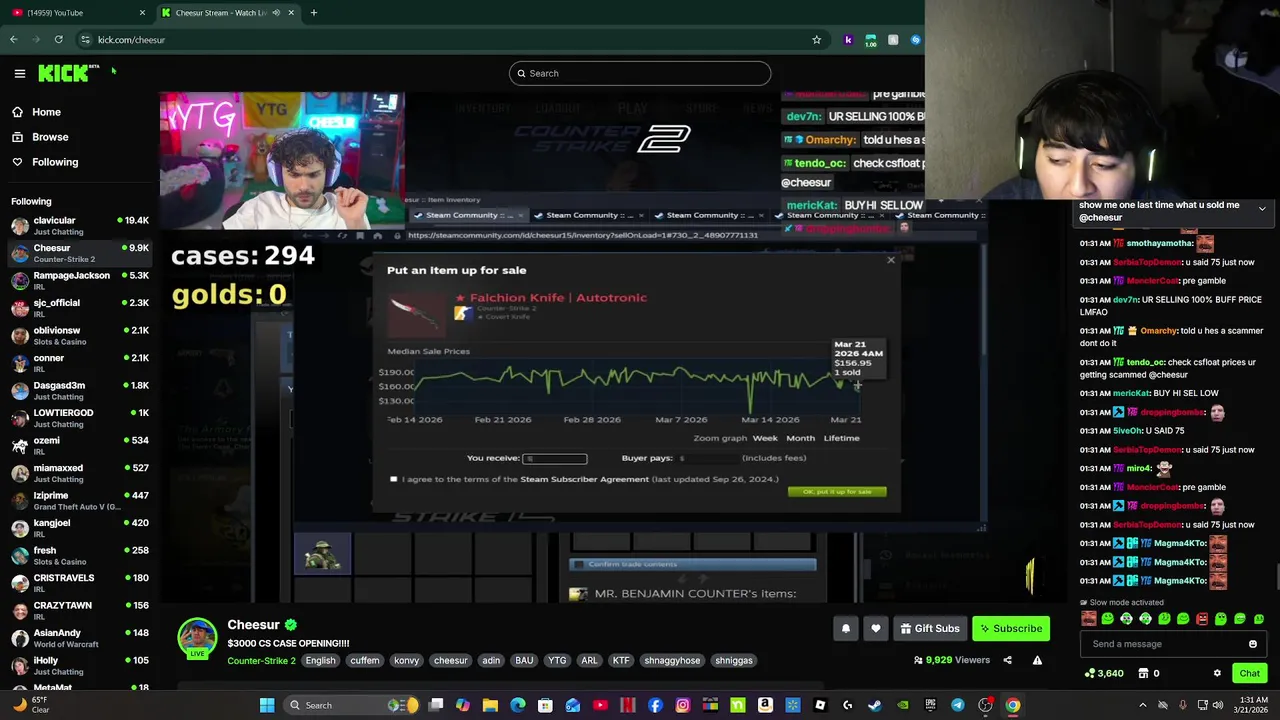Collapse the pinned chat message chevron
Image resolution: width=1280 pixels, height=720 pixels.
(1262, 209)
